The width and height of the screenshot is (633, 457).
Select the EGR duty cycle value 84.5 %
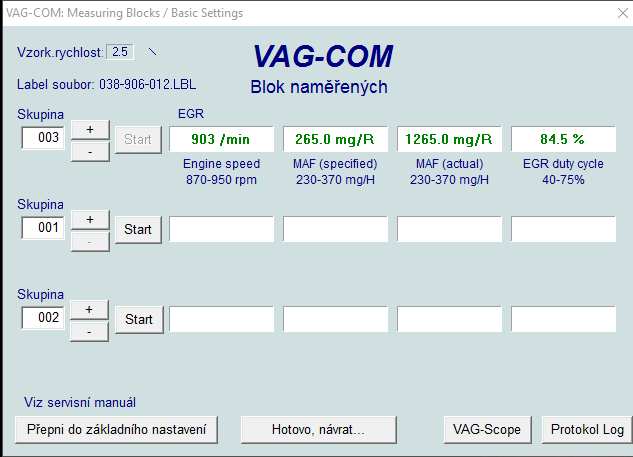[x=563, y=139]
